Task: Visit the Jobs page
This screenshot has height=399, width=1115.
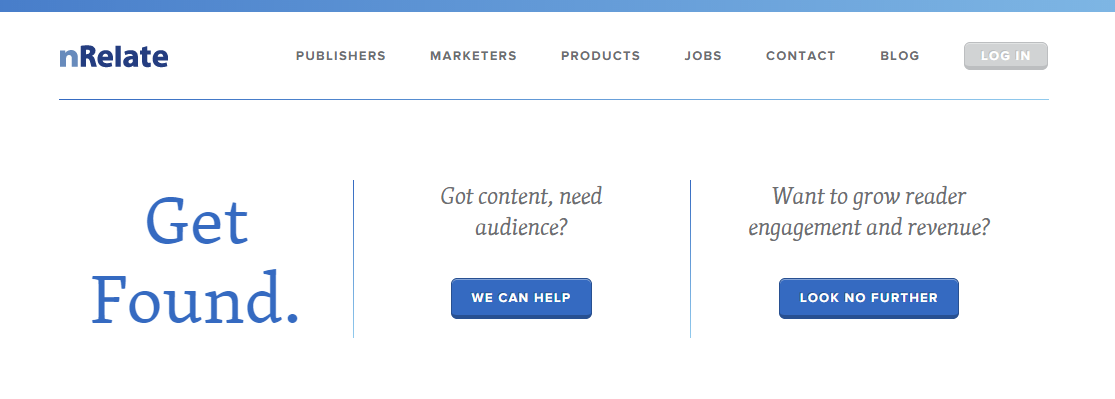Action: (703, 55)
